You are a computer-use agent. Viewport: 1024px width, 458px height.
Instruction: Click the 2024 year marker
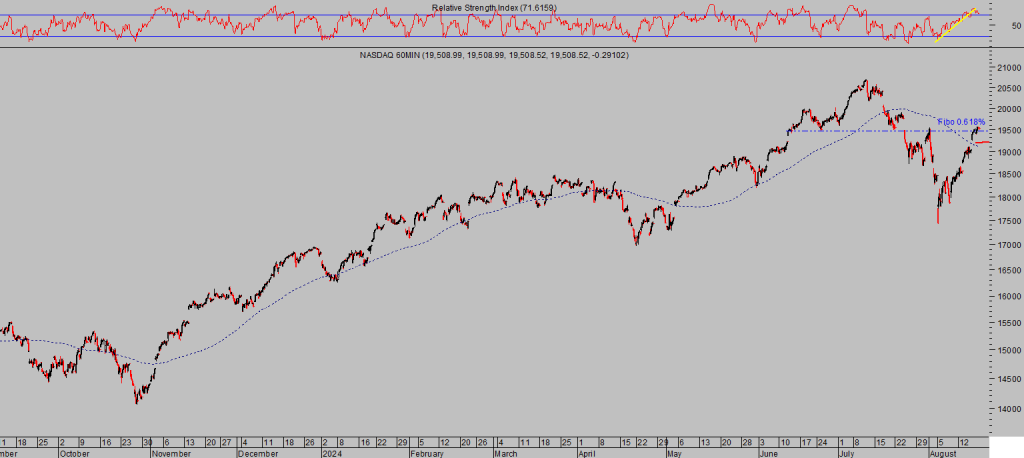click(331, 452)
